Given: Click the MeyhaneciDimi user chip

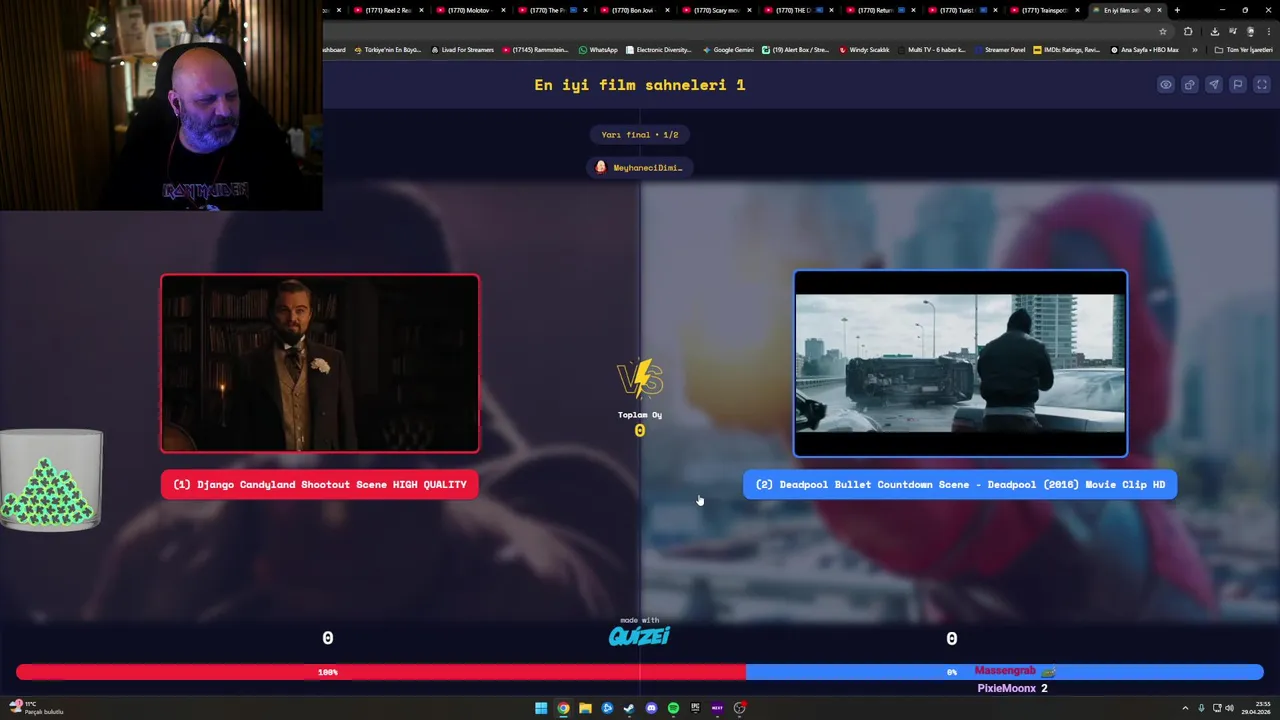Looking at the screenshot, I should click(x=640, y=167).
